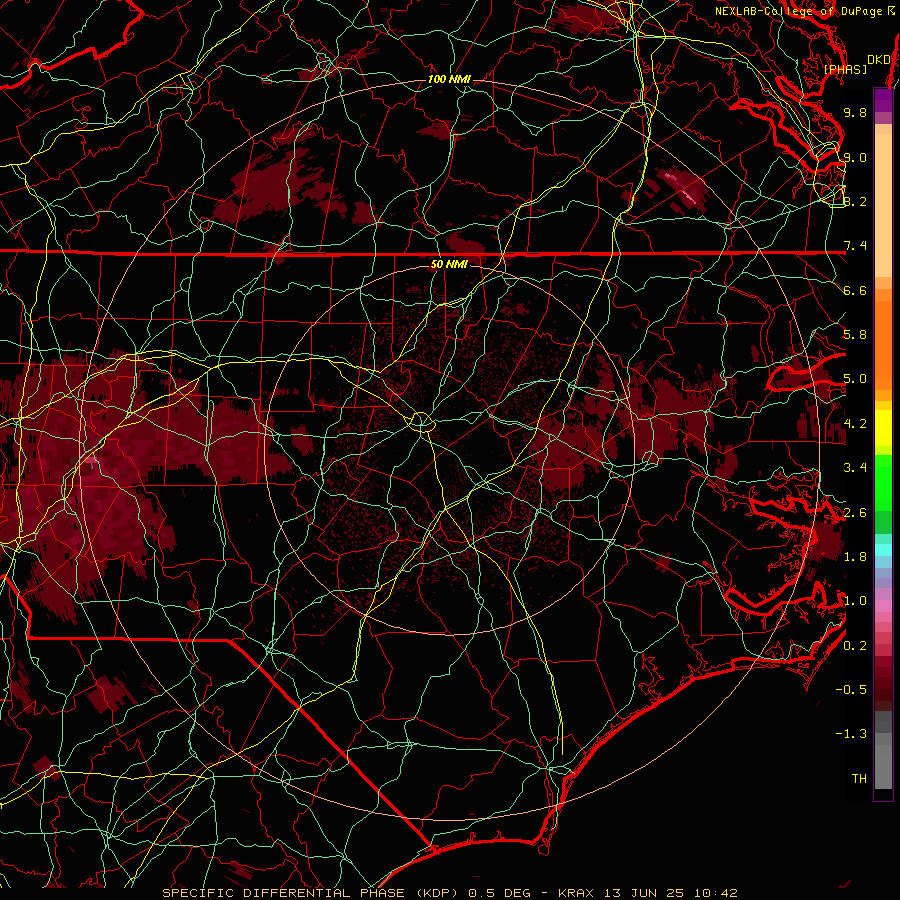
Task: Pick the pink segment of the color bar
Action: [883, 606]
